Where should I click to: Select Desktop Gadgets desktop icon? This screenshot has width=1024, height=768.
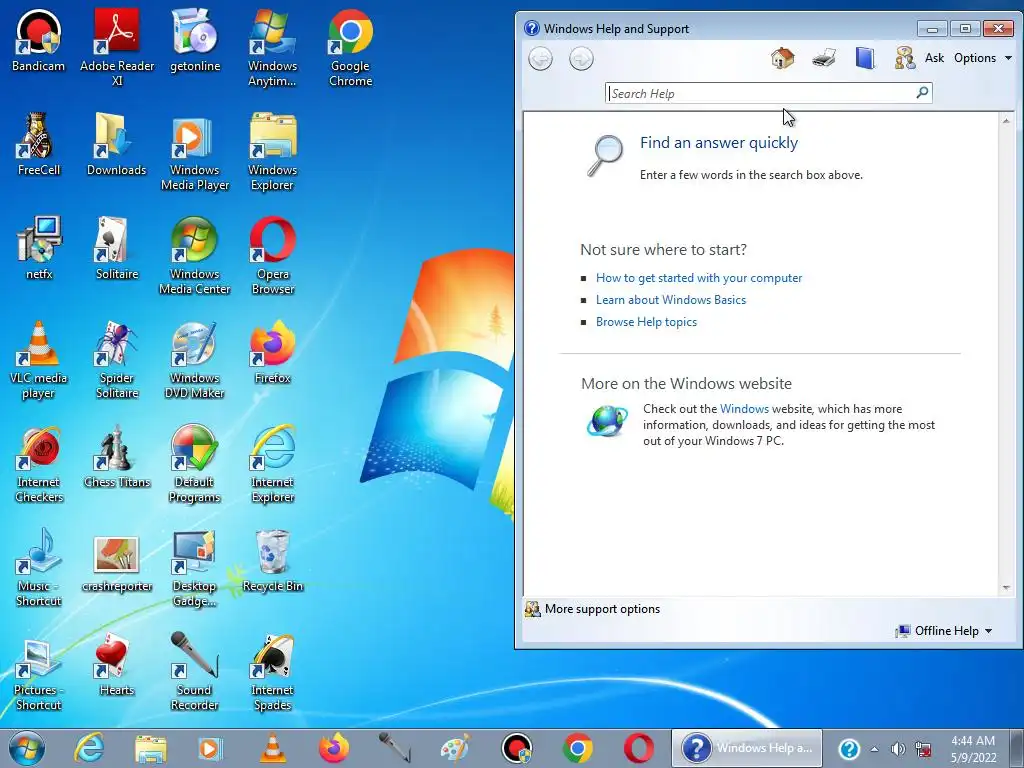195,568
